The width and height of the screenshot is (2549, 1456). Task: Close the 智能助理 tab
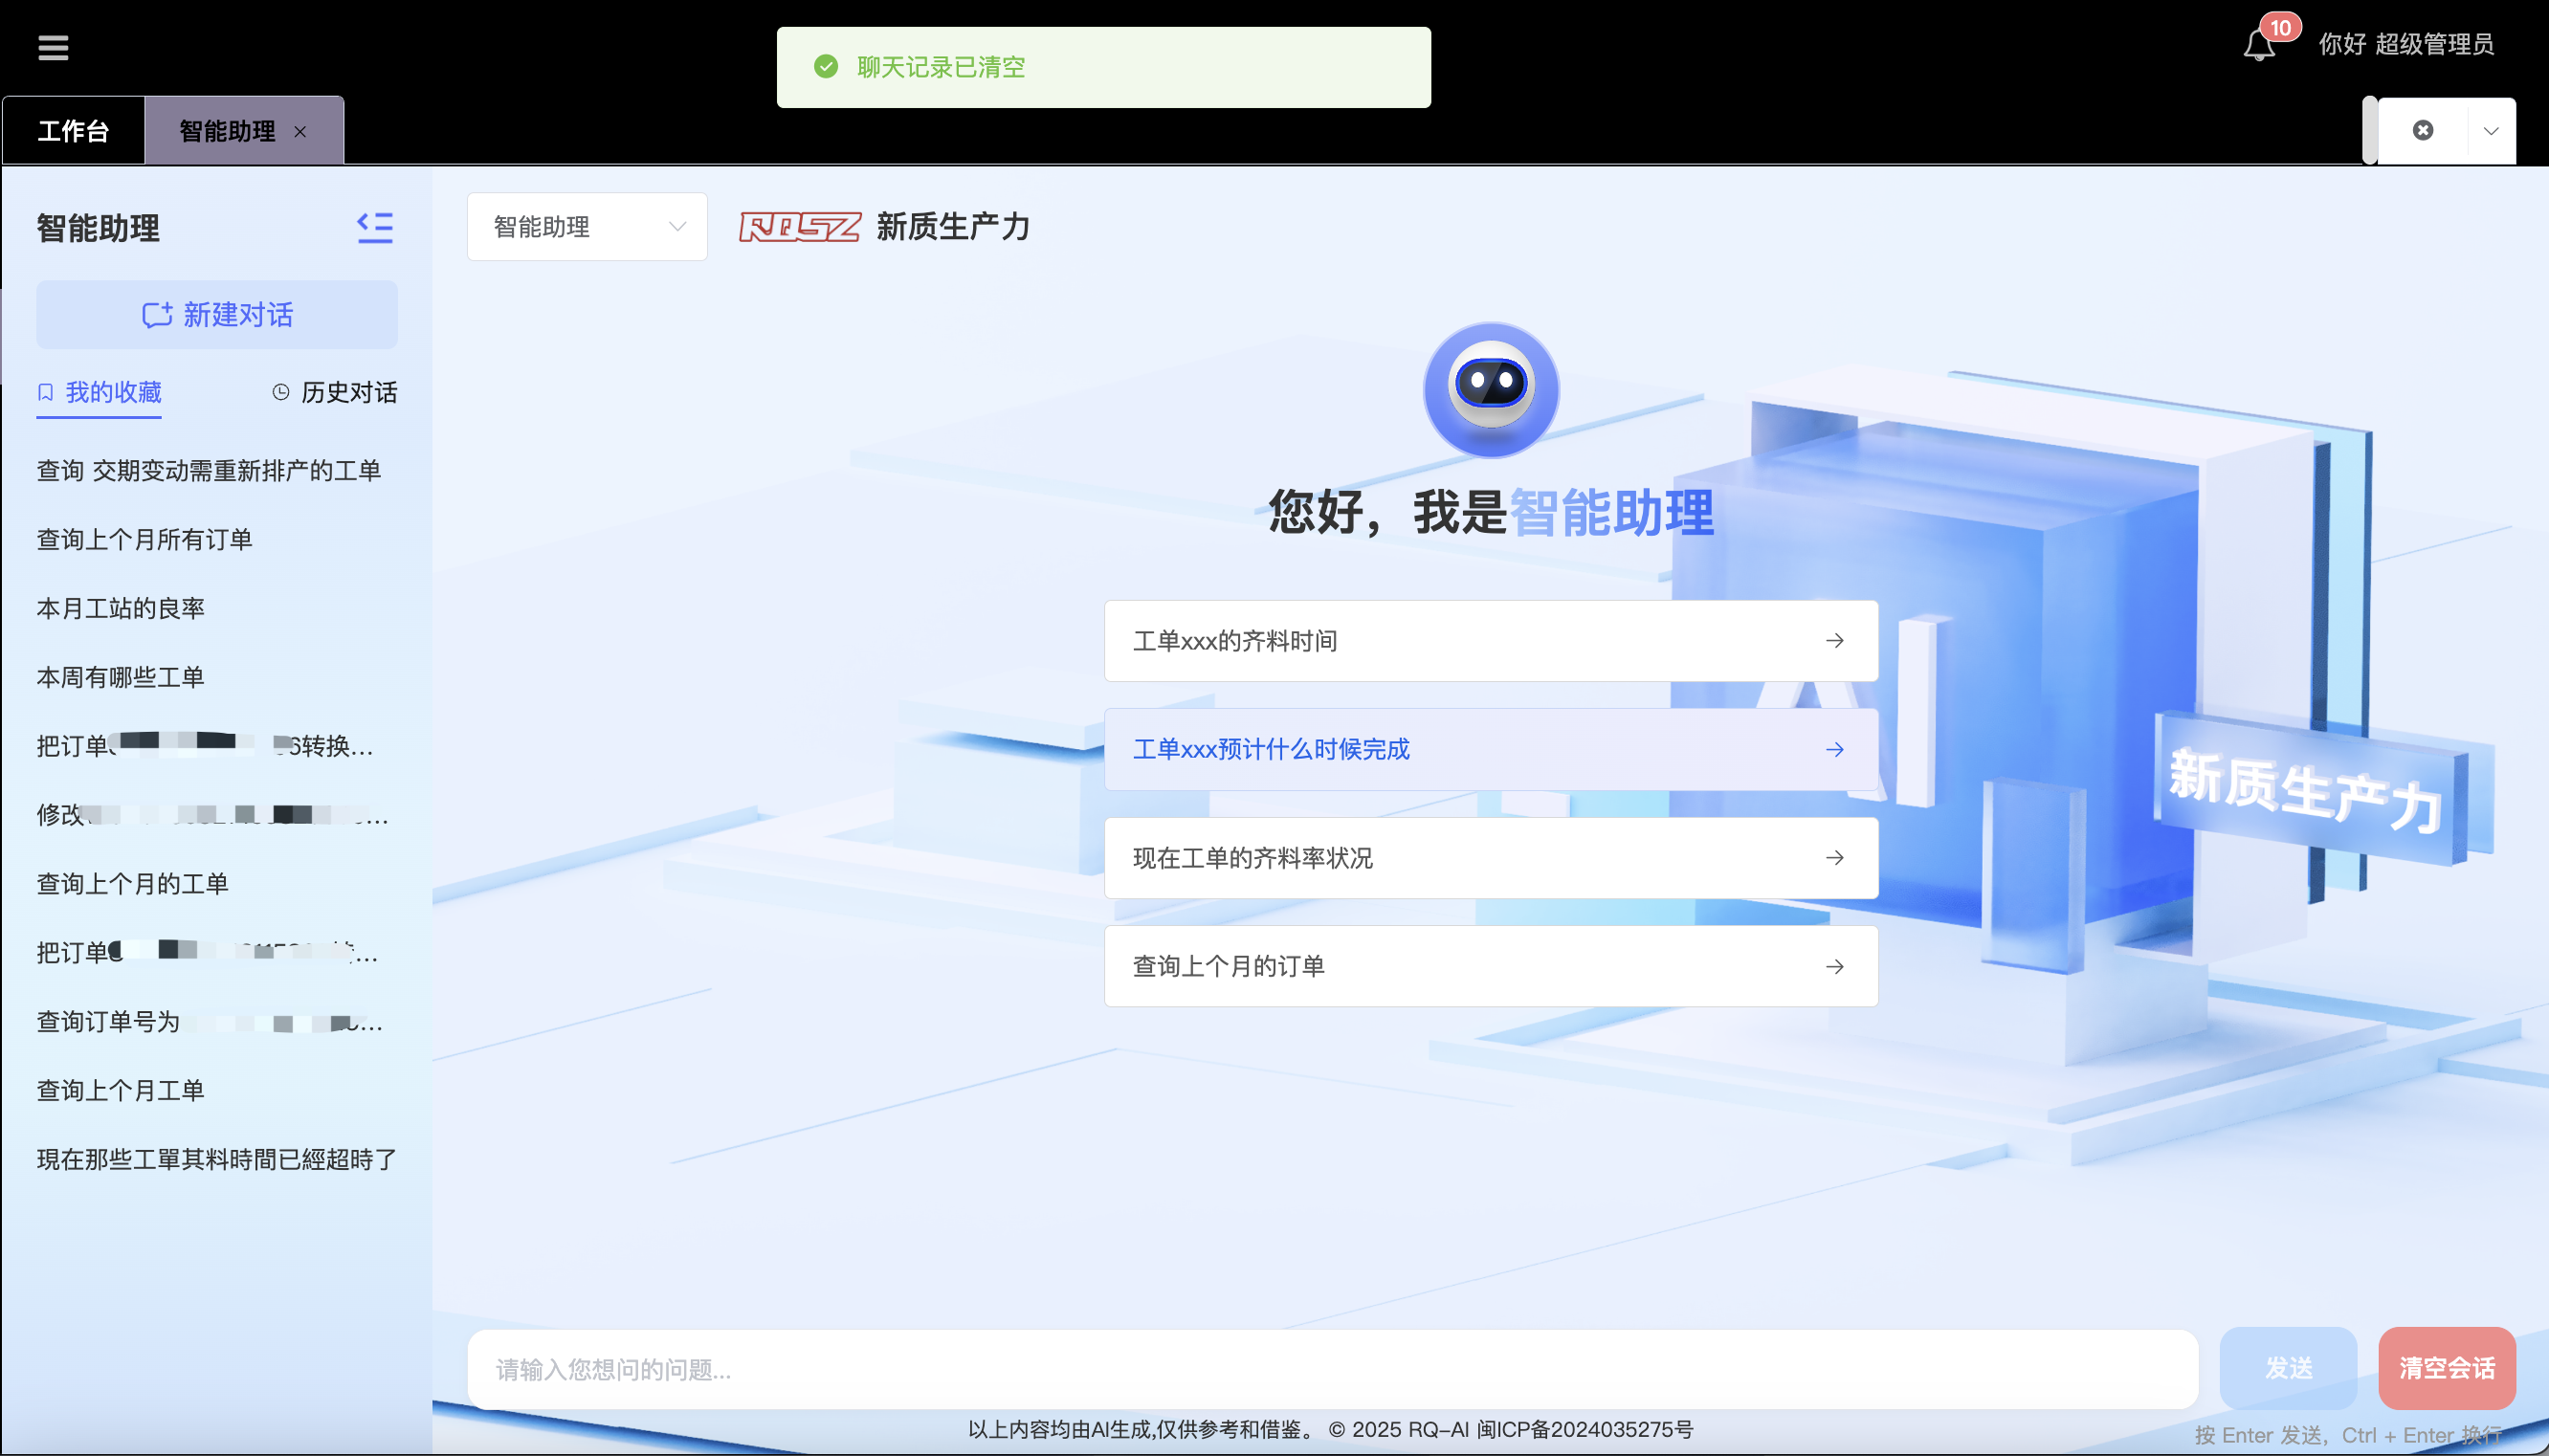tap(300, 132)
